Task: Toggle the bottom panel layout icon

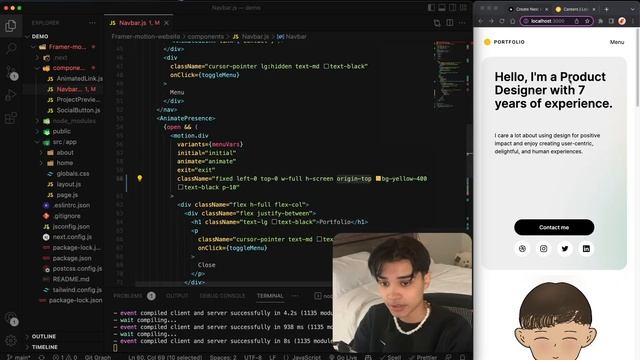Action: [x=442, y=7]
